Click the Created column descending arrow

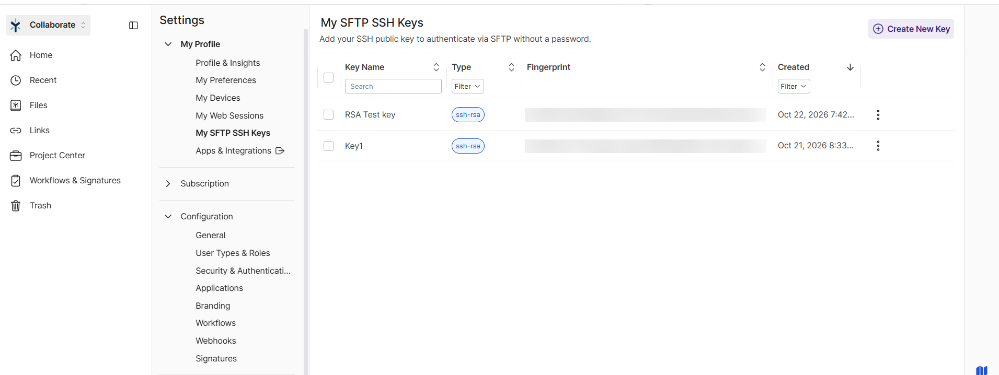click(x=850, y=67)
